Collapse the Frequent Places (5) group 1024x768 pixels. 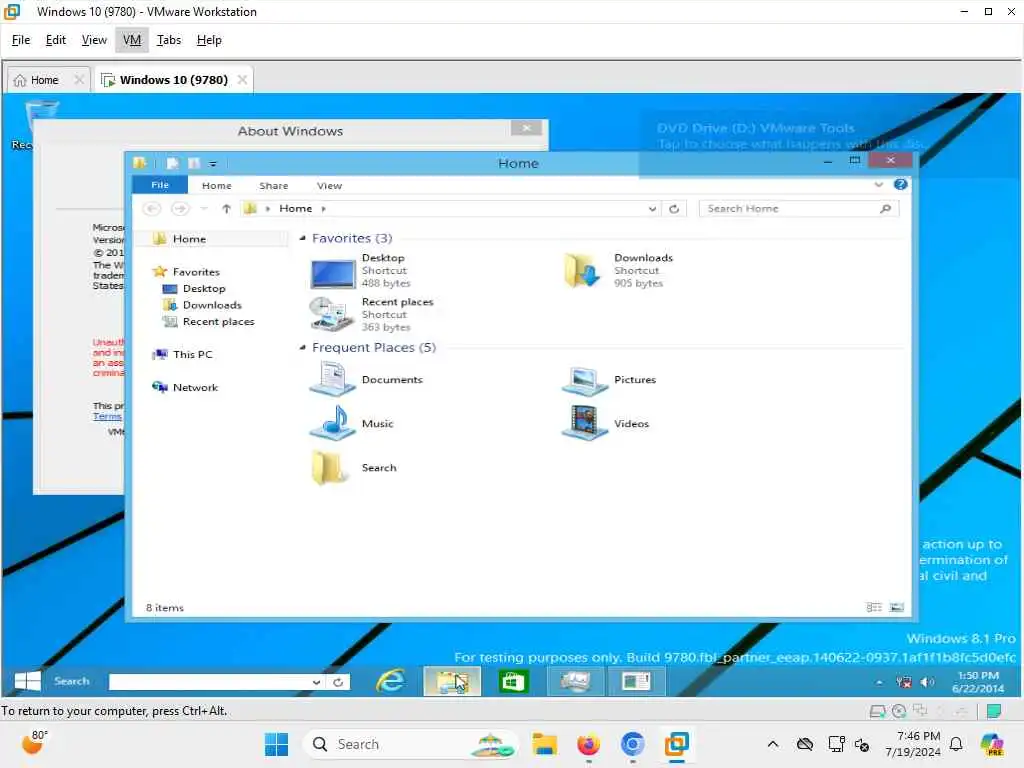click(x=302, y=347)
